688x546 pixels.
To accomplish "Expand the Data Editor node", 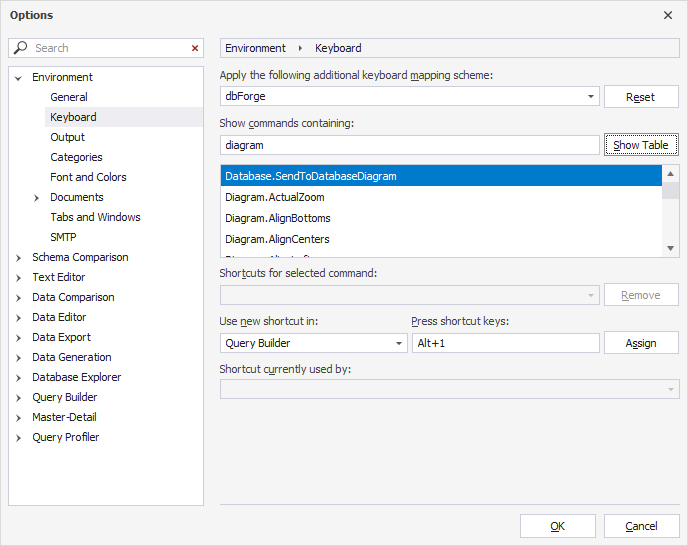I will (x=18, y=318).
